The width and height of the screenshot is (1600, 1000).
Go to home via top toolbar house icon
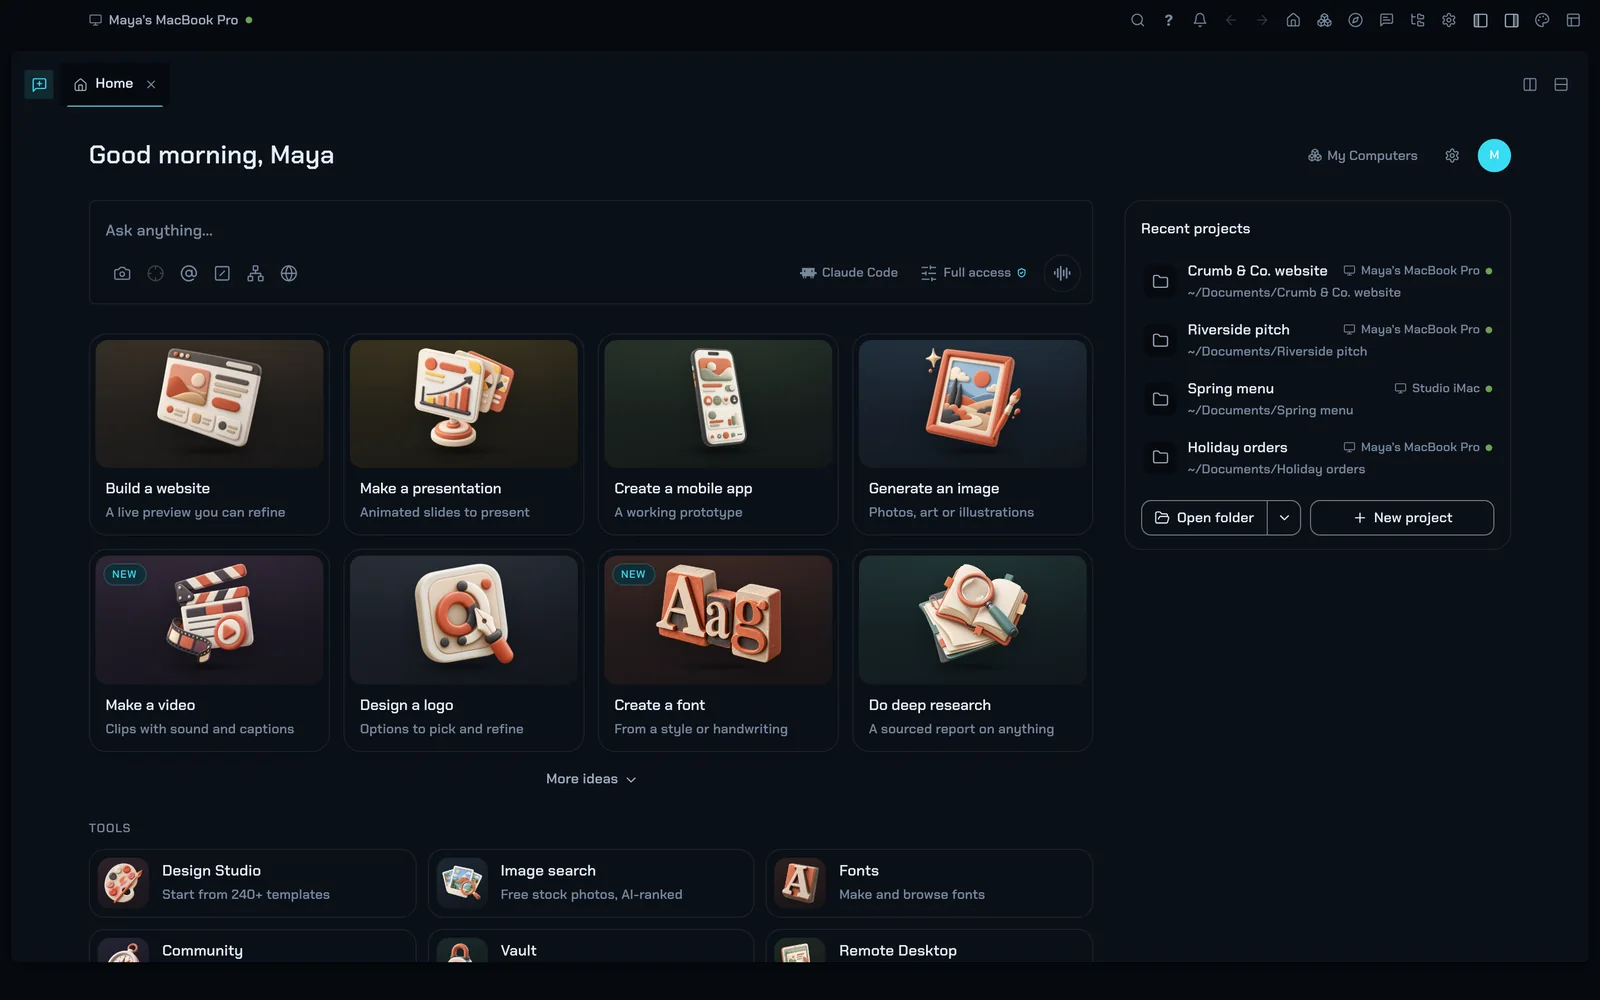(1293, 20)
